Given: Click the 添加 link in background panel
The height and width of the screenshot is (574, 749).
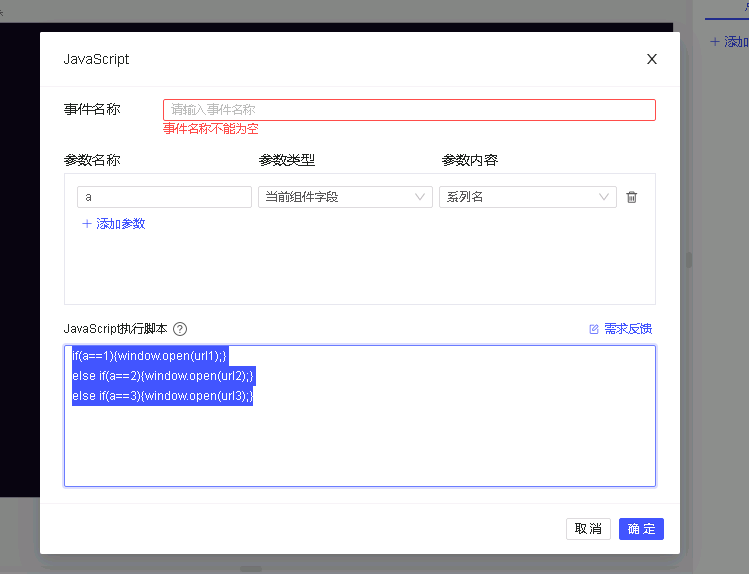Looking at the screenshot, I should click(x=729, y=42).
